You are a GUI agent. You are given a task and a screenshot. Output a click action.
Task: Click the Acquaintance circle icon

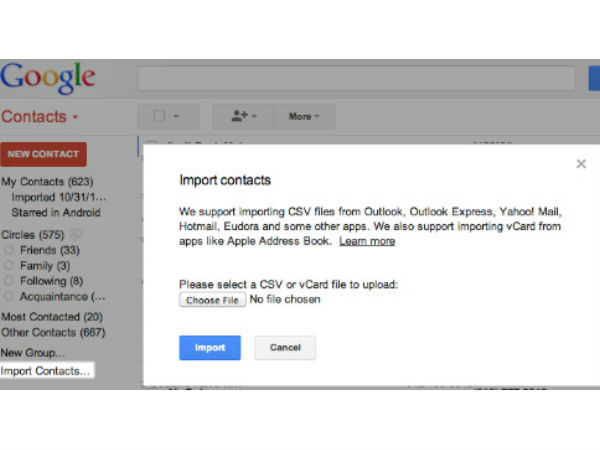click(9, 296)
